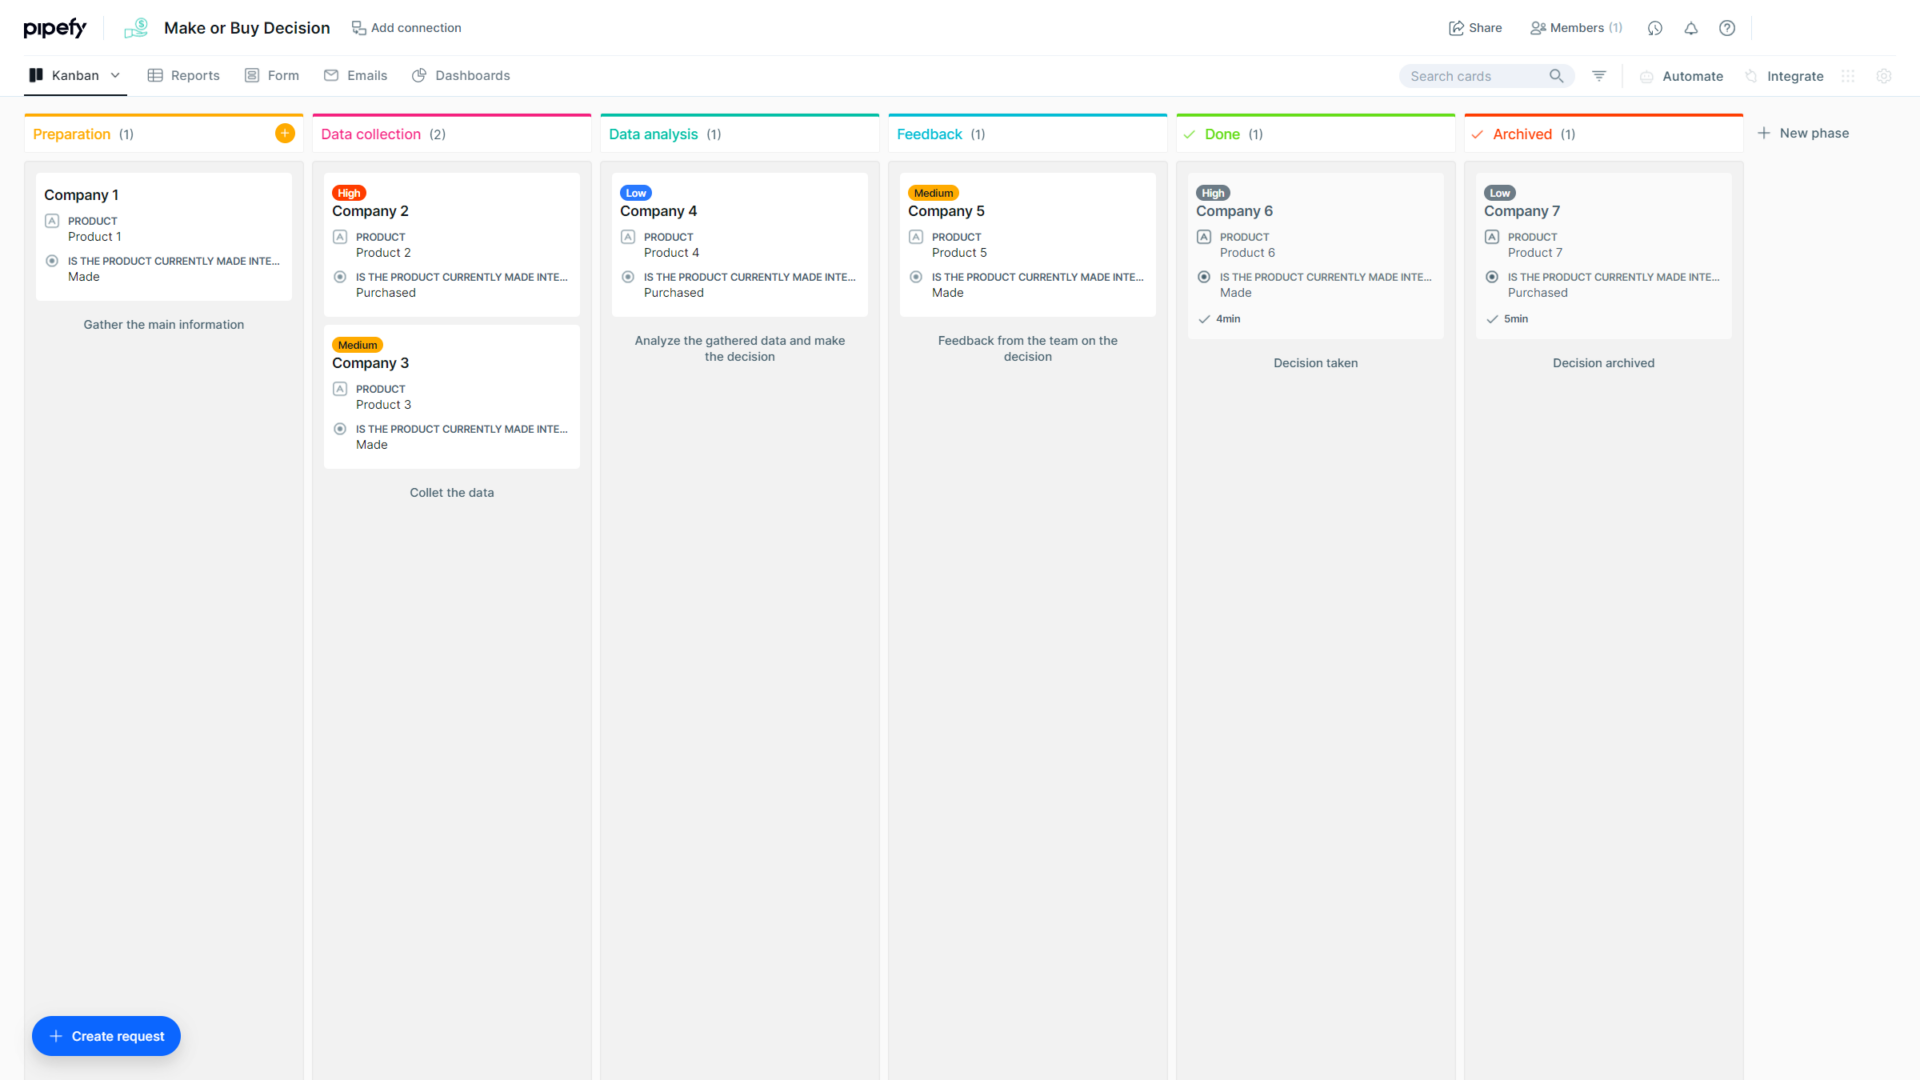
Task: Open the activity history icon
Action: pyautogui.click(x=1655, y=28)
